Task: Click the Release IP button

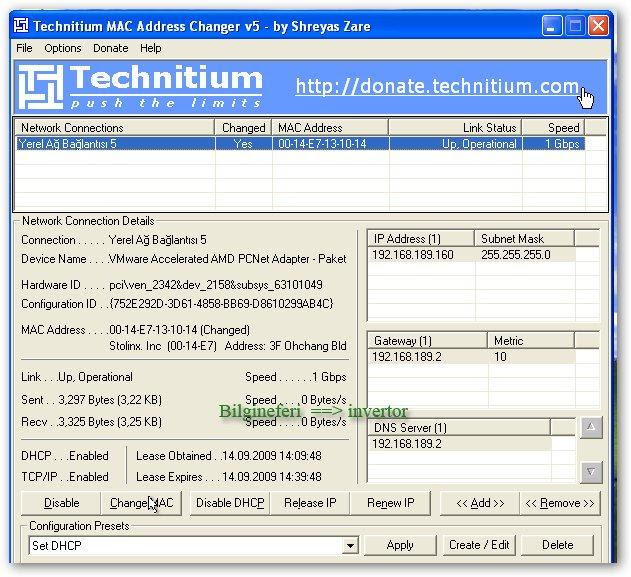Action: pos(310,503)
